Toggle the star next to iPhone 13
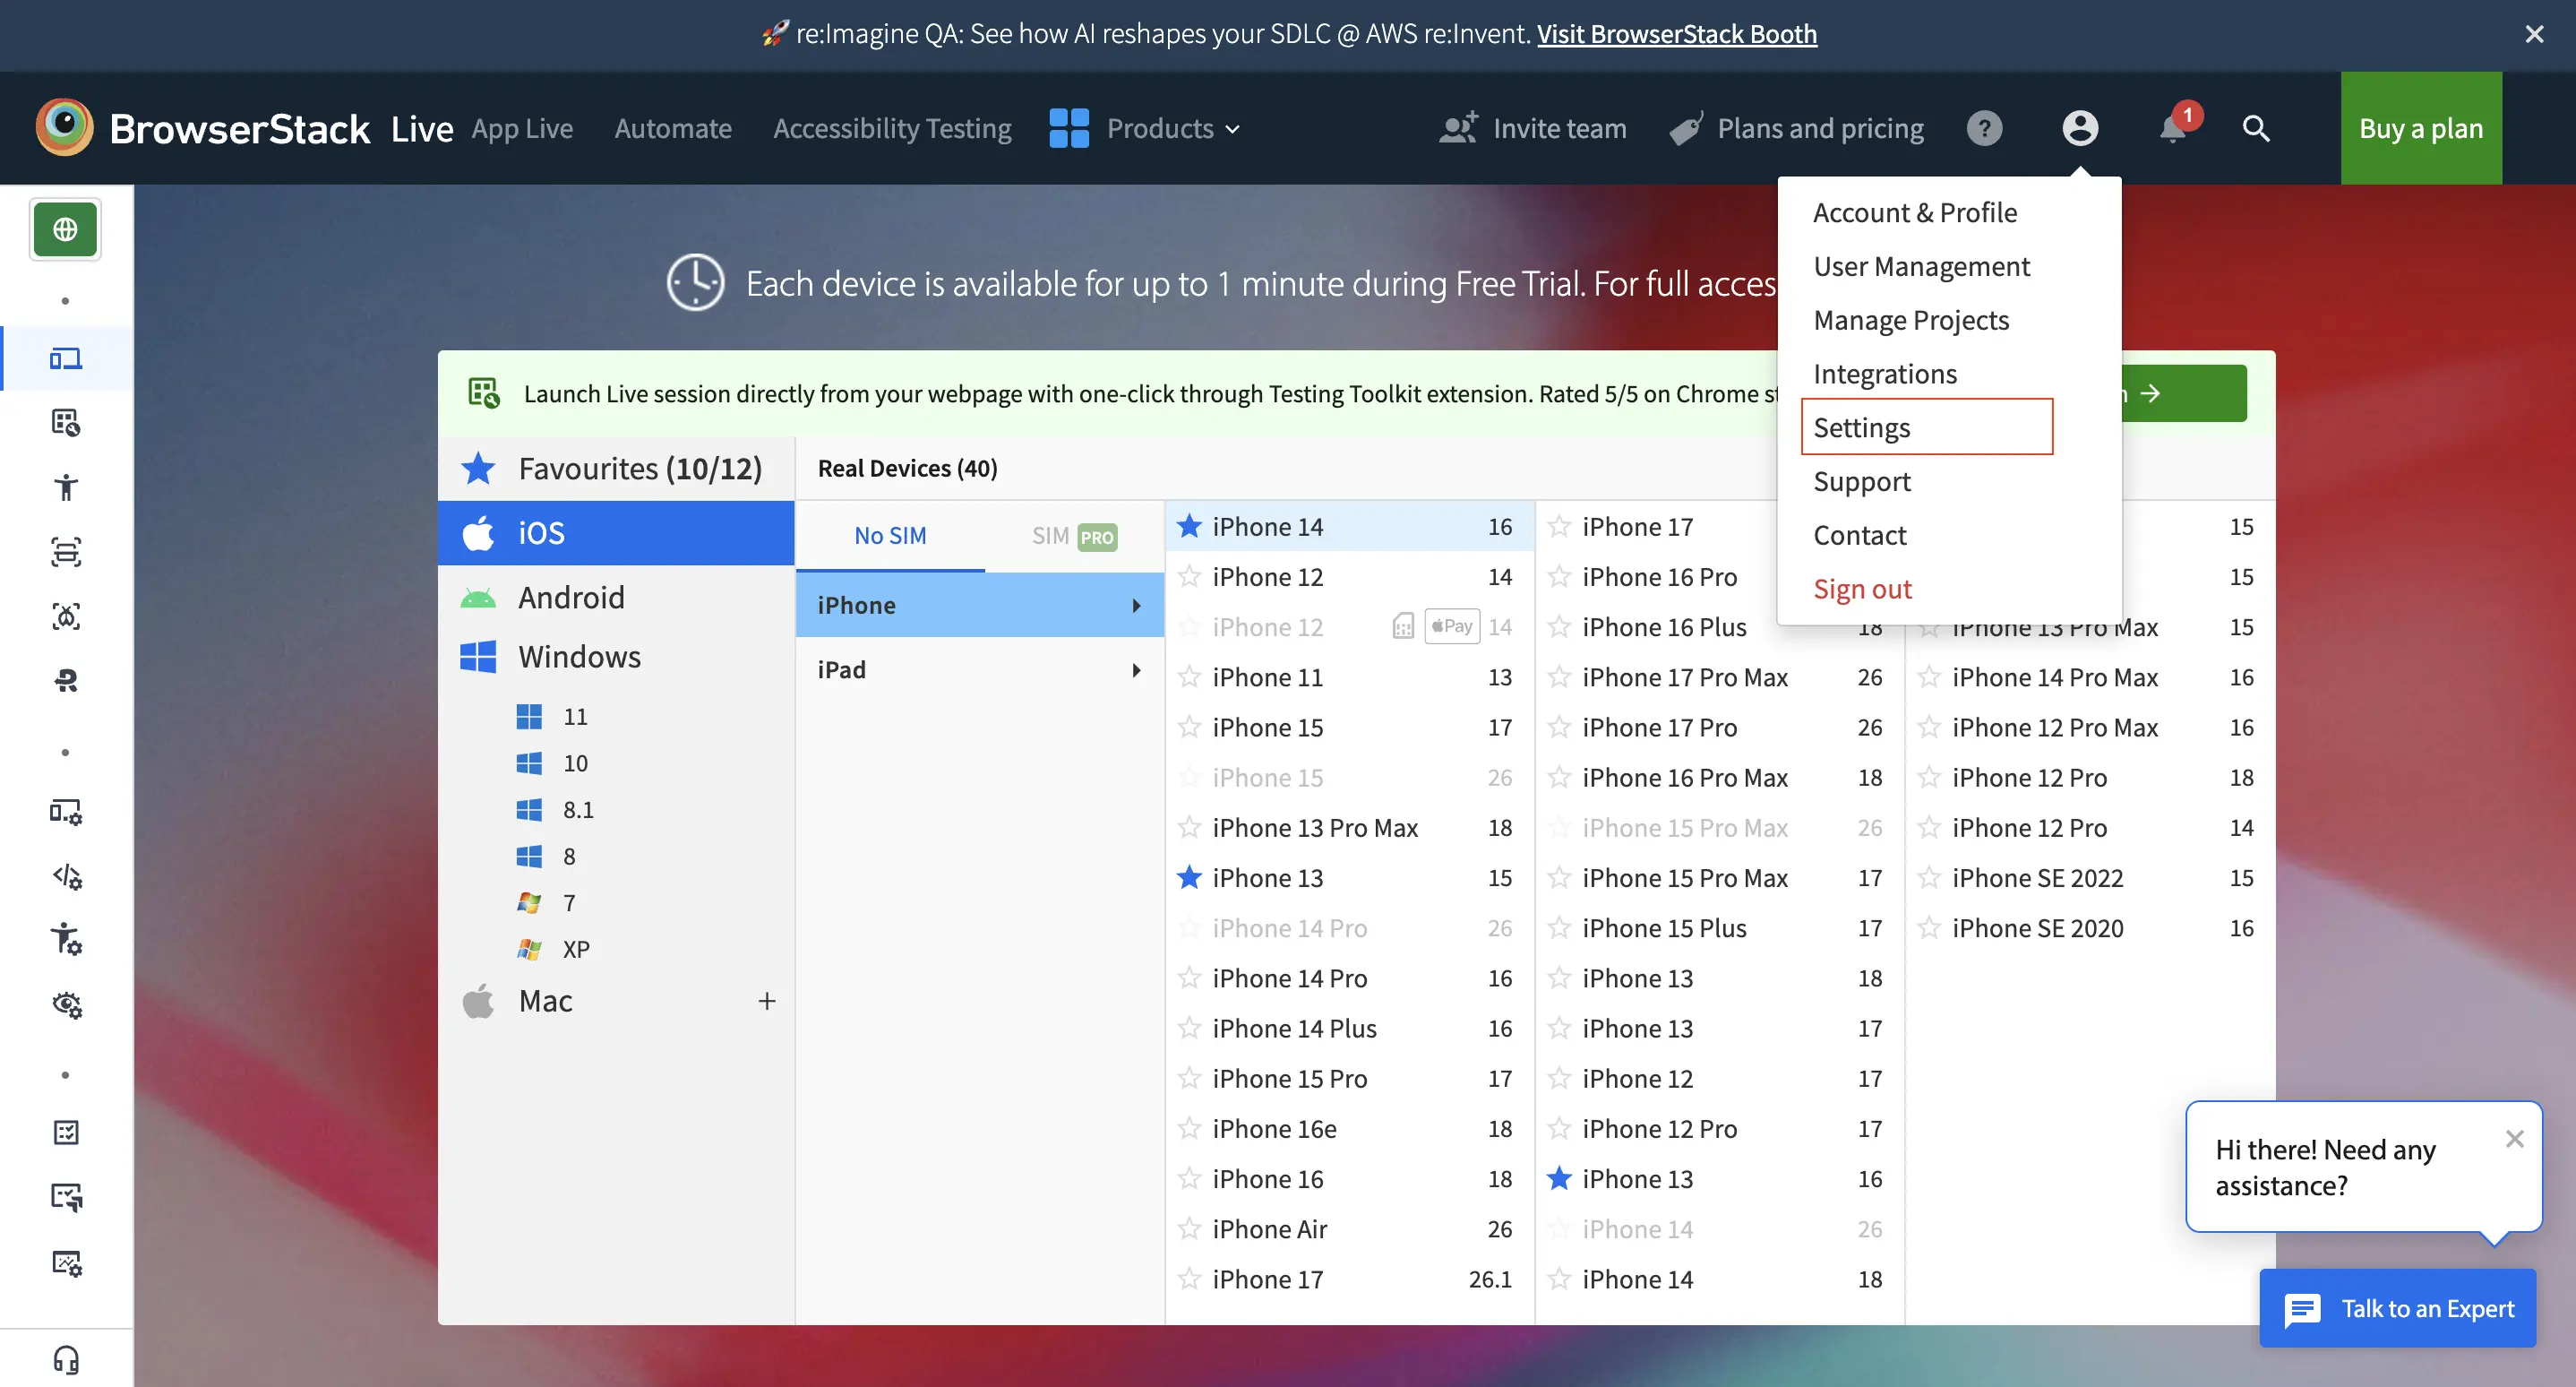 pos(1189,877)
